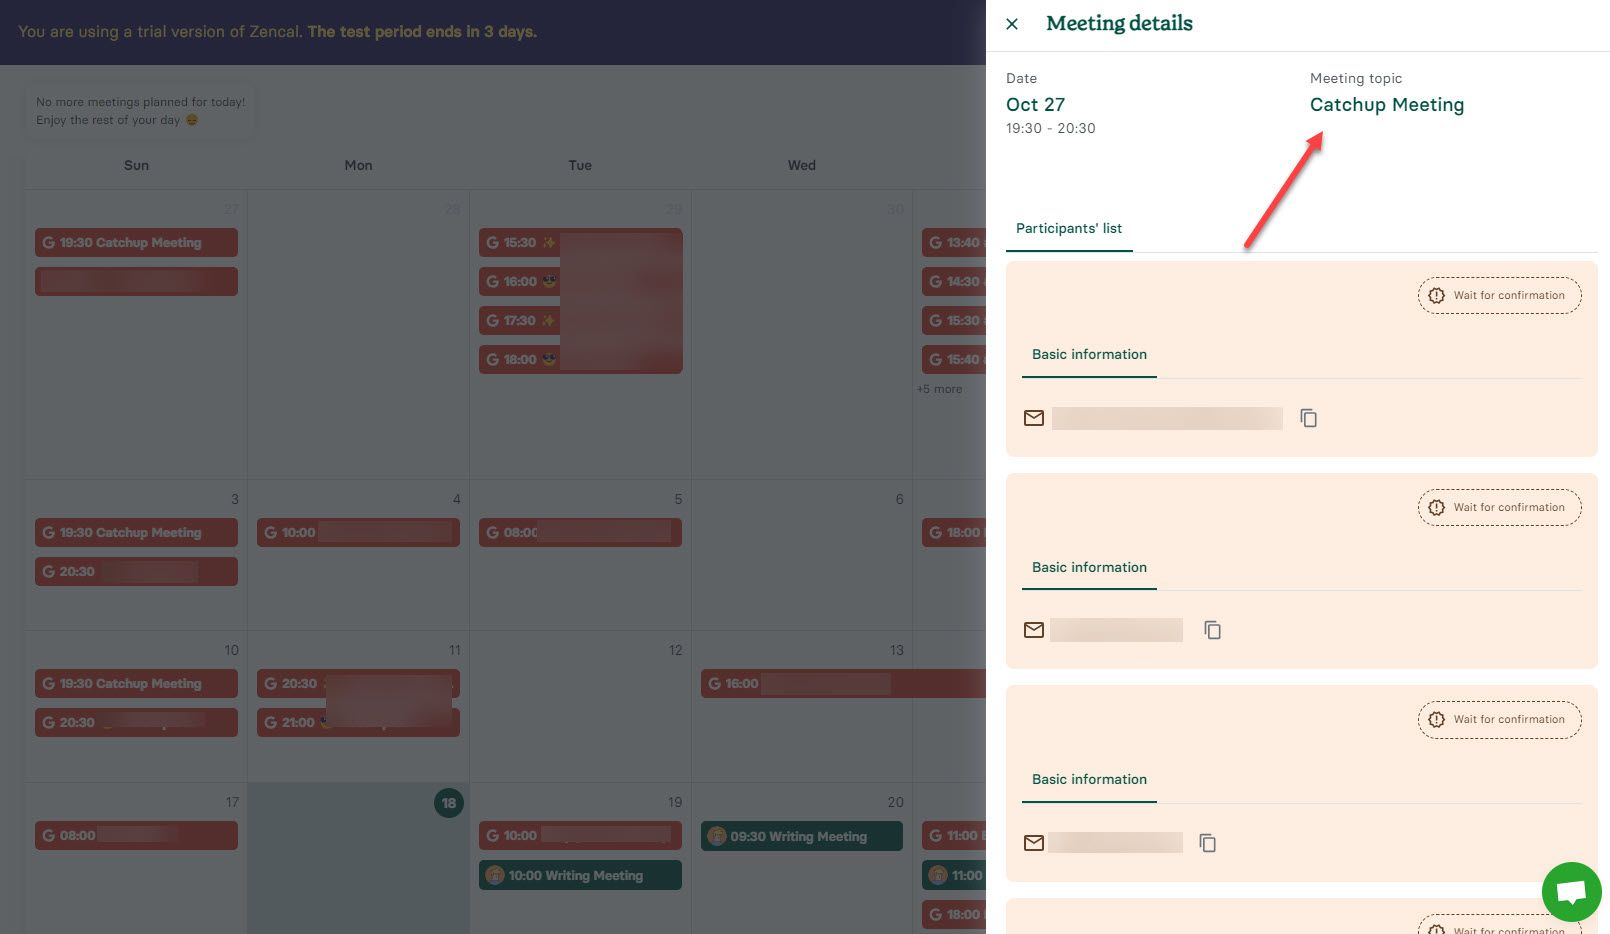1610x934 pixels.
Task: Switch to the Participants' list tab
Action: 1068,228
